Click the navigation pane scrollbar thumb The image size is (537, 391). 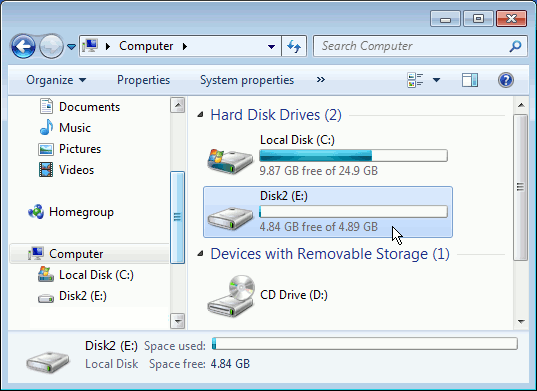tap(177, 217)
